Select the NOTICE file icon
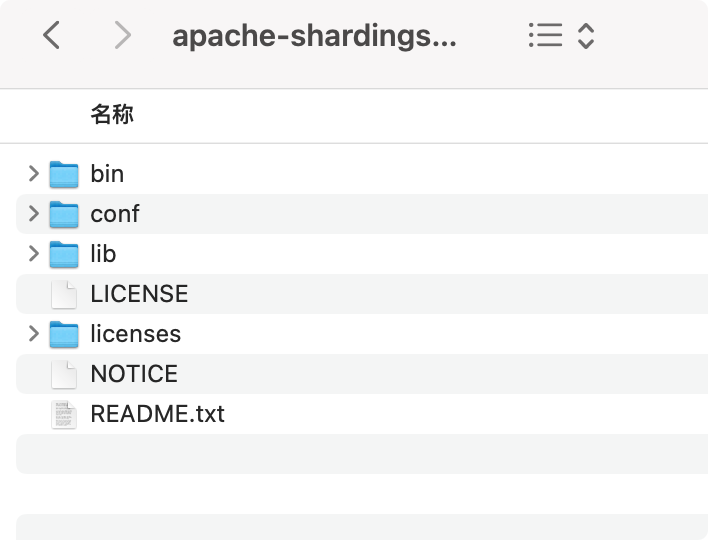This screenshot has height=540, width=708. 64,374
